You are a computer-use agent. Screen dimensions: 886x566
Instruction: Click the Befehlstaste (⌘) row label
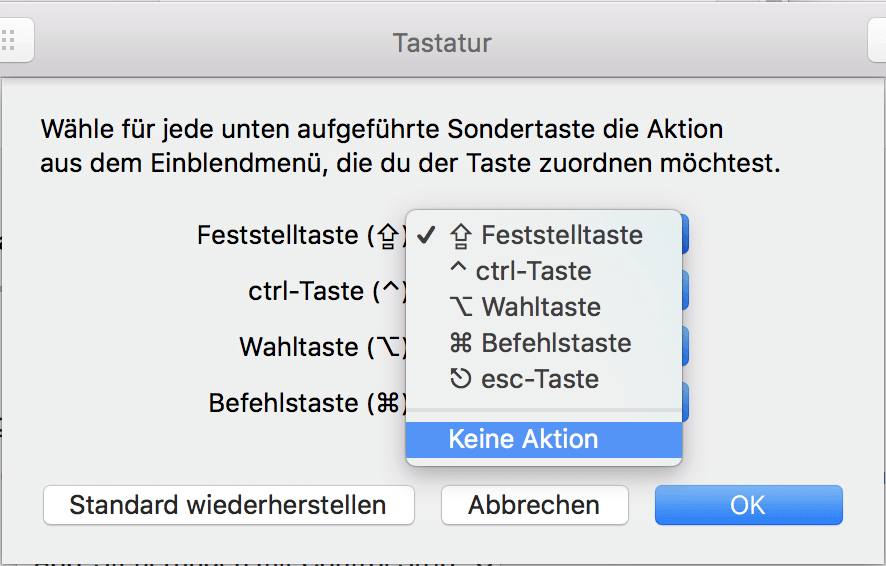point(308,403)
